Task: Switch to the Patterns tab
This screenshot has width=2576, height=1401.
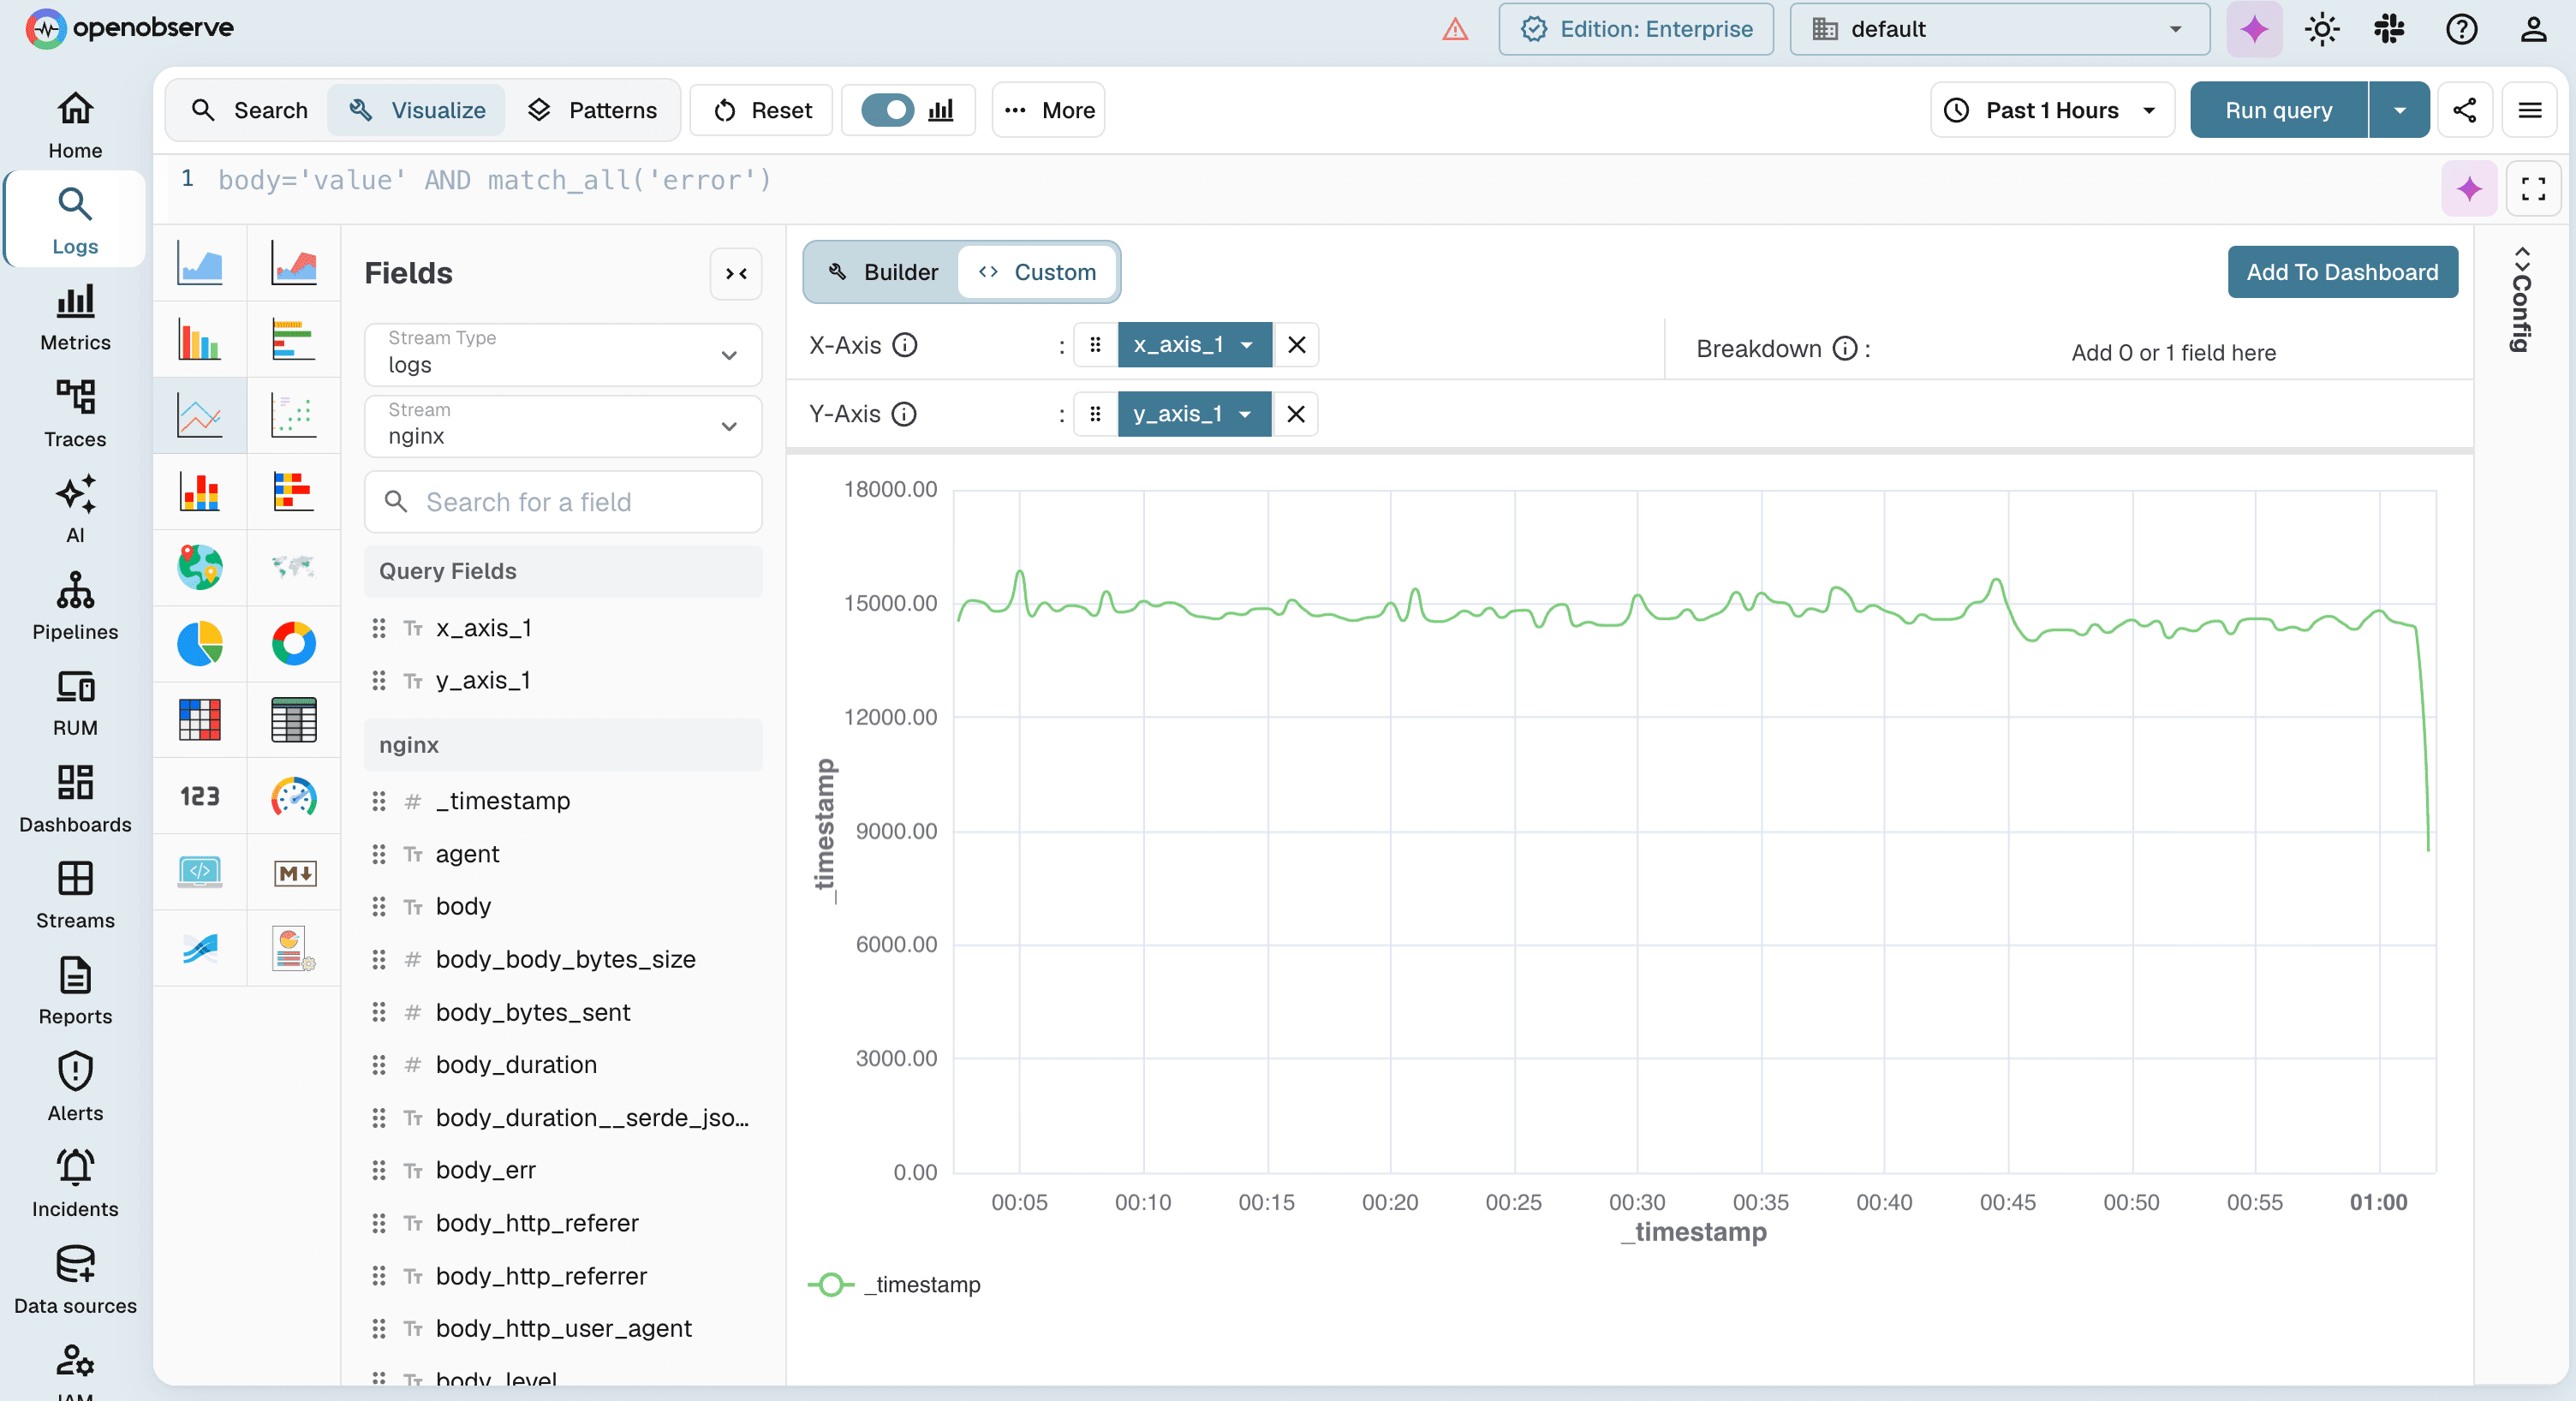Action: coord(592,110)
